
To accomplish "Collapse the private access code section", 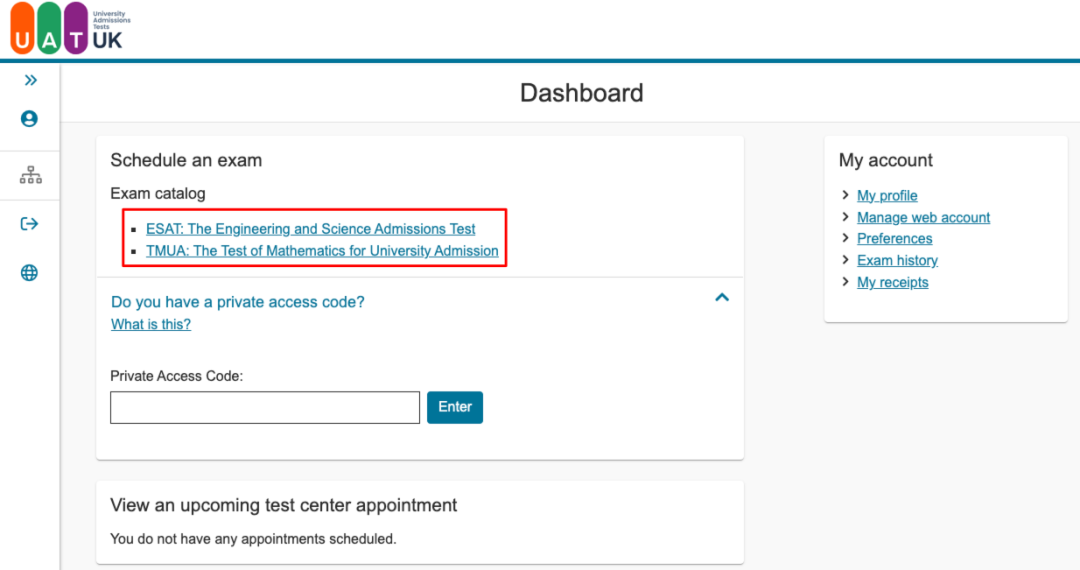I will 722,298.
